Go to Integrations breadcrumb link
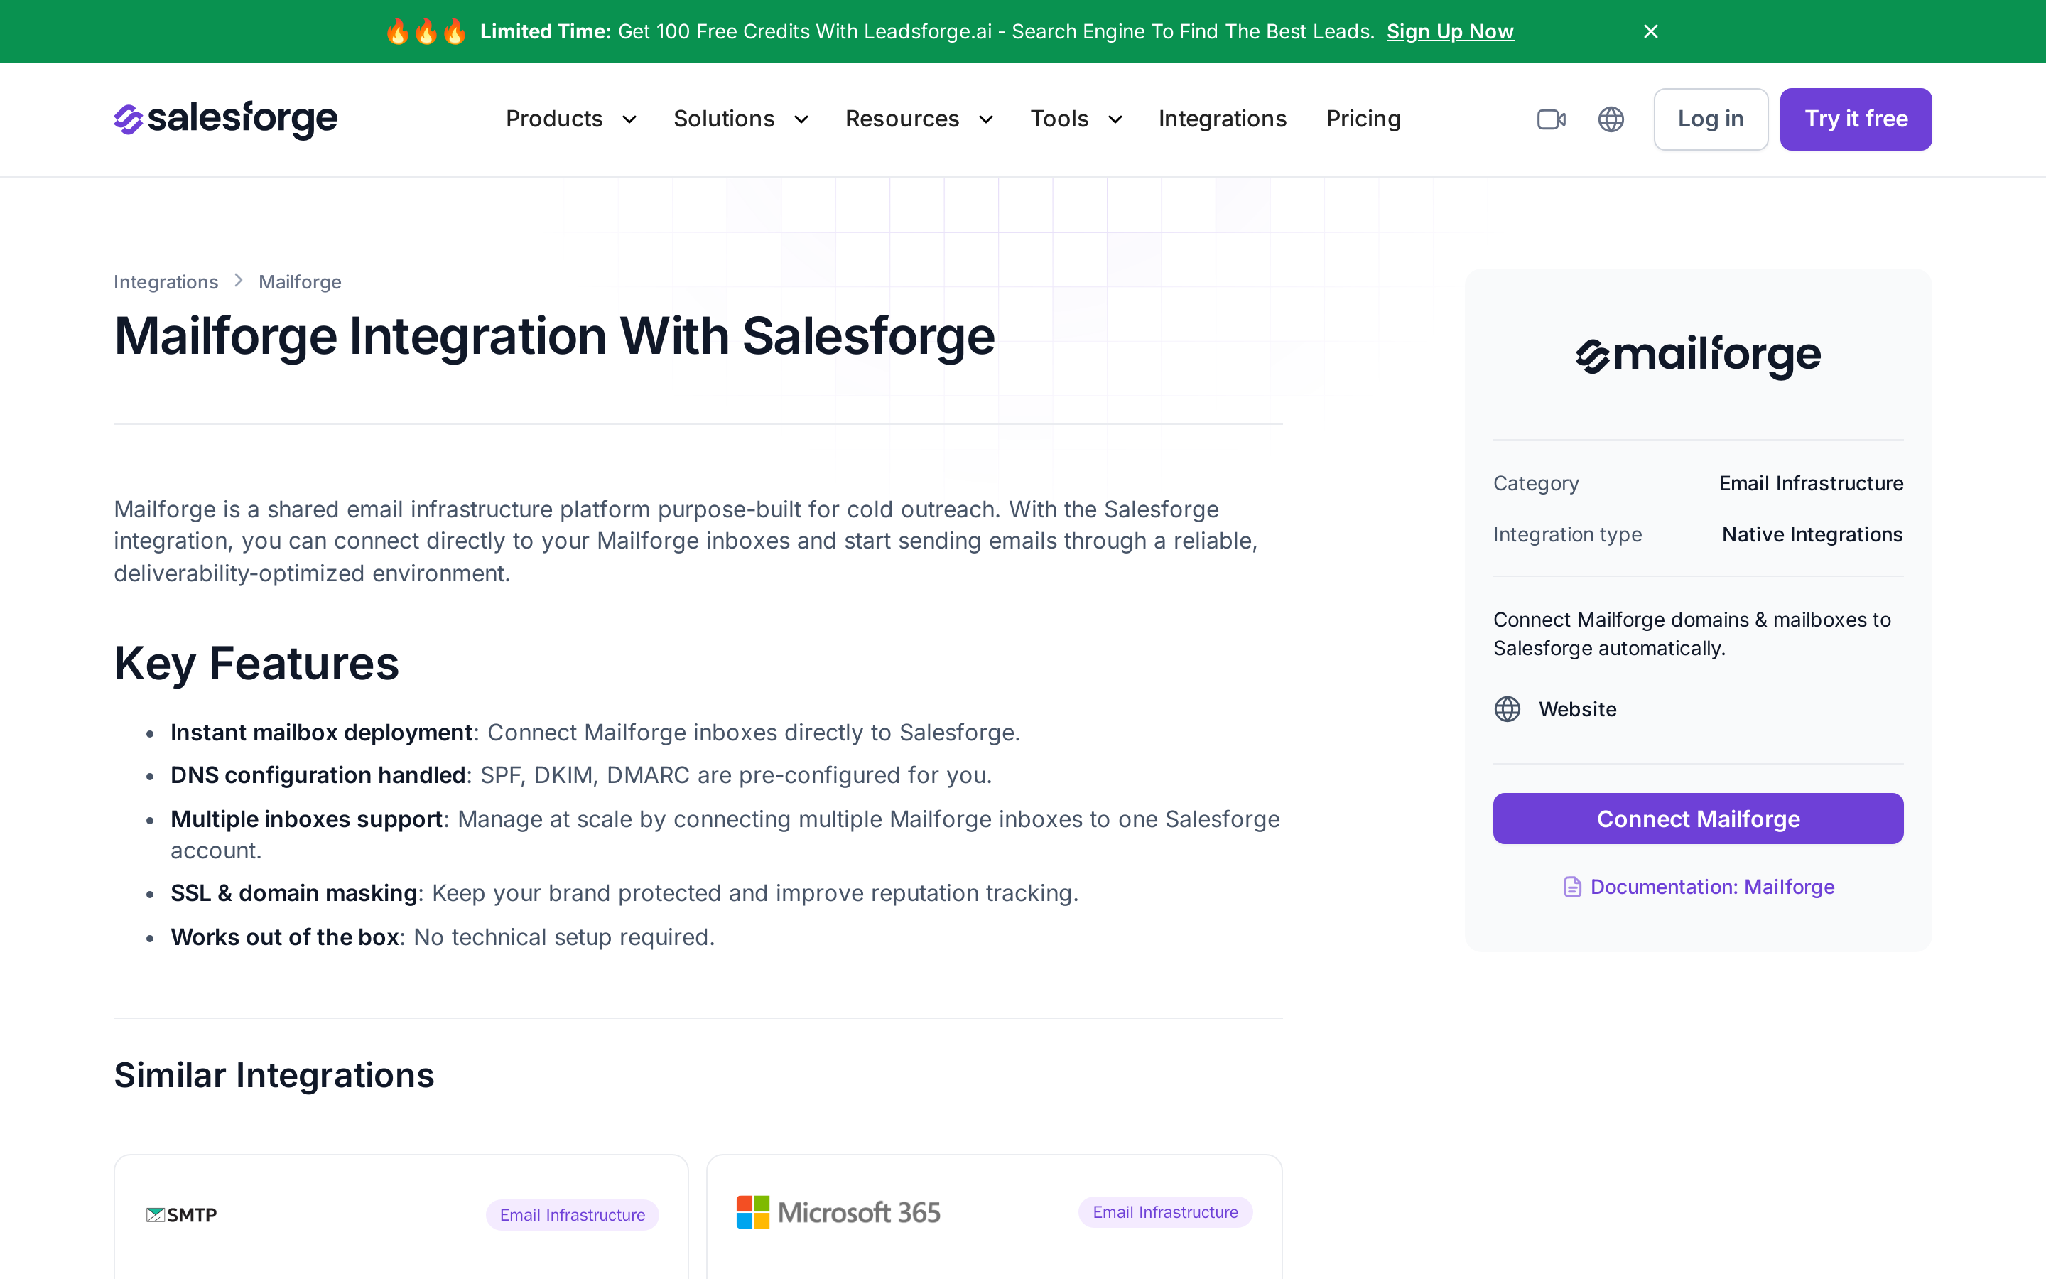The width and height of the screenshot is (2046, 1279). point(166,282)
